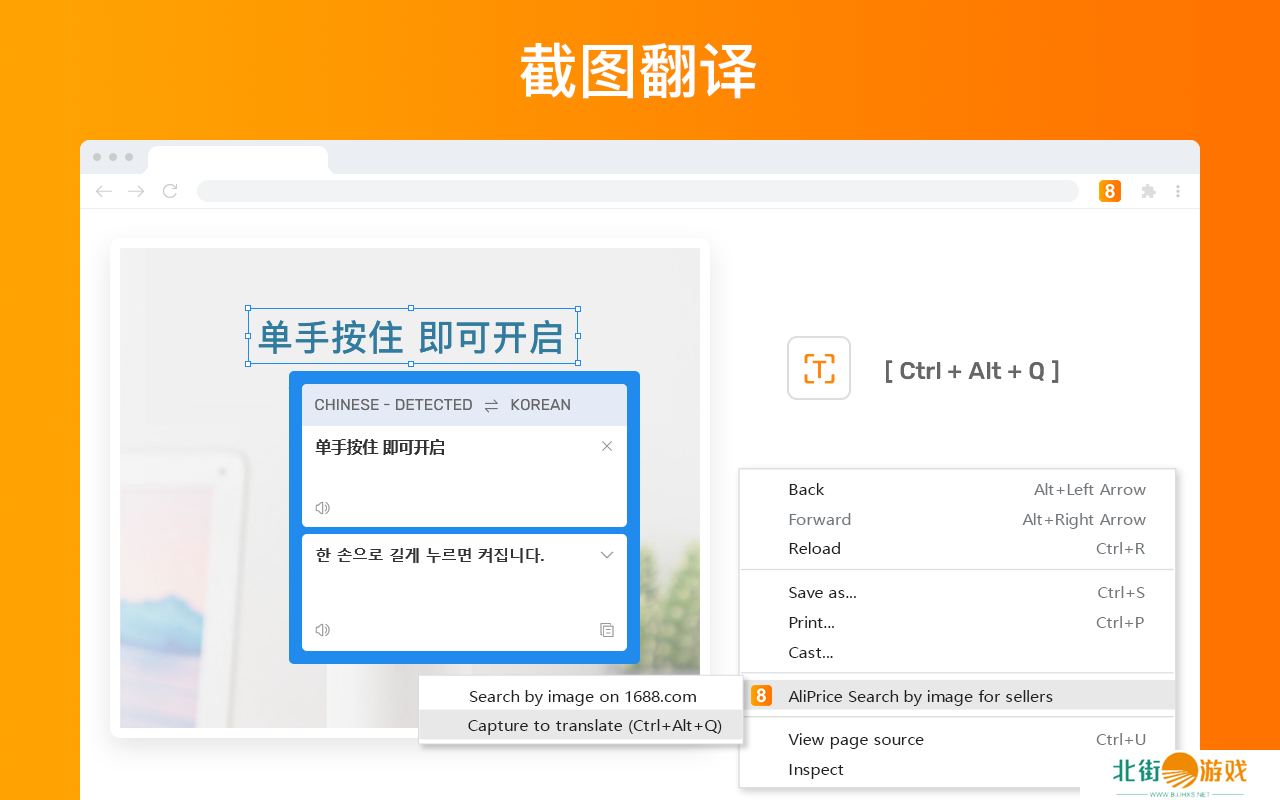Viewport: 1280px width, 800px height.
Task: Click View page source in context menu
Action: point(856,740)
